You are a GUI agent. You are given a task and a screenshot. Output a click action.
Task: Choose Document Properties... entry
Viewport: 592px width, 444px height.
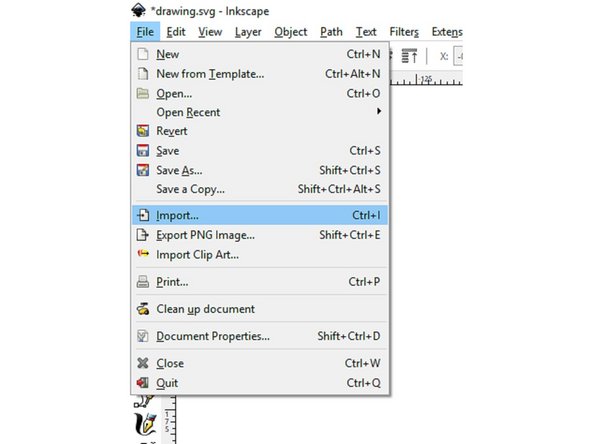(x=260, y=336)
